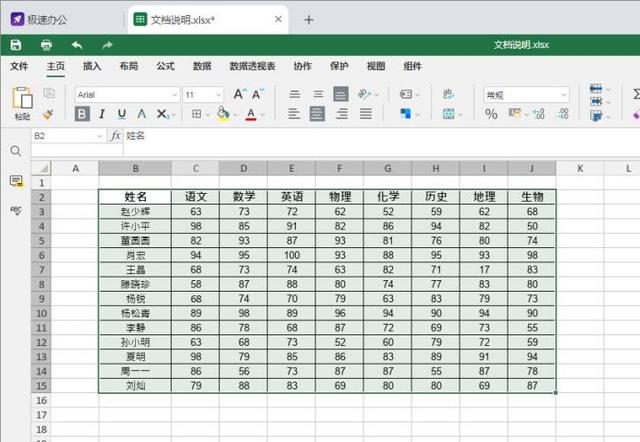Decrease the font size with smaller A
640x442 pixels.
[x=258, y=95]
